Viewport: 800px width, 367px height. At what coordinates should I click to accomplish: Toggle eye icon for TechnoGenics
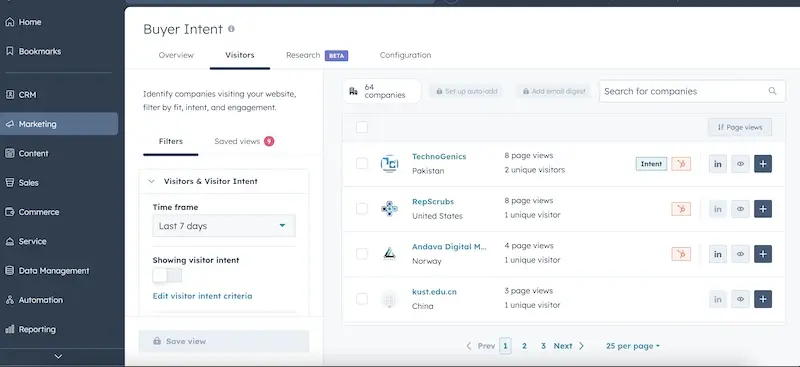tap(740, 164)
